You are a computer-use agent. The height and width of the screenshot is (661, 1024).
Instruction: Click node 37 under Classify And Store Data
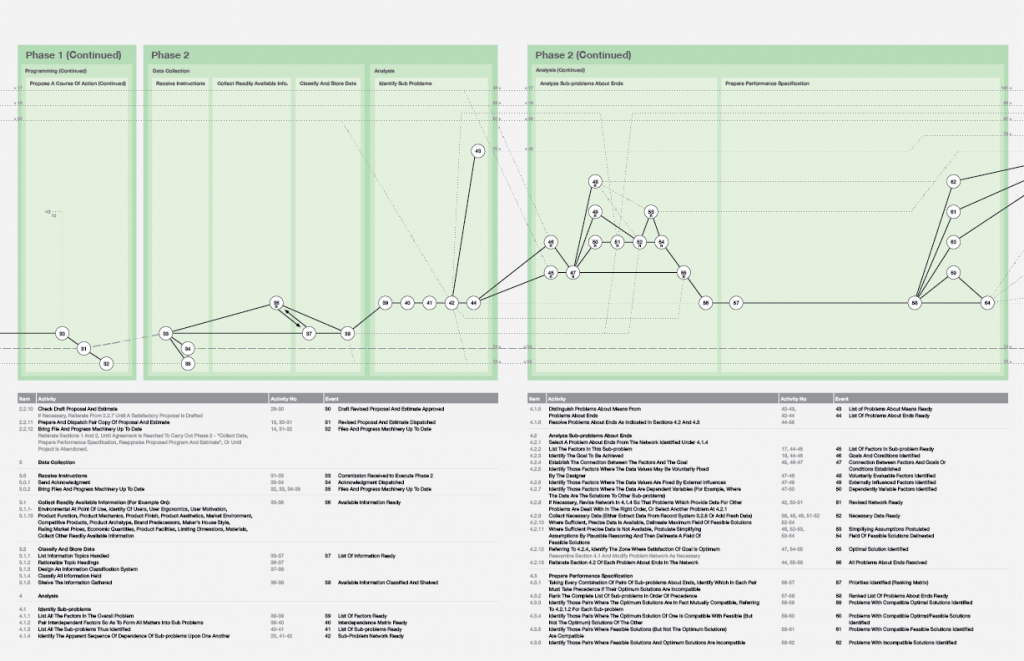click(309, 334)
